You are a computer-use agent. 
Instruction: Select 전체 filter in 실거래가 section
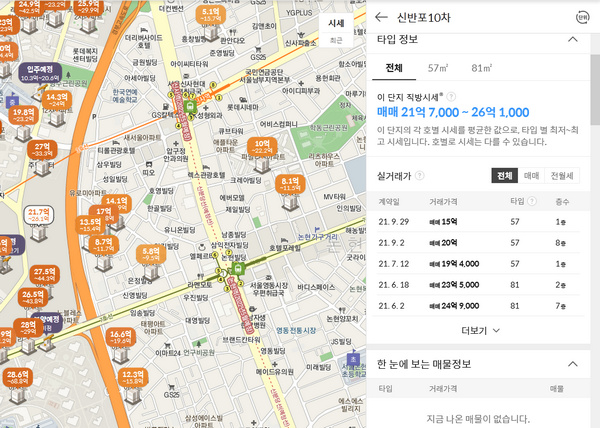[x=504, y=176]
